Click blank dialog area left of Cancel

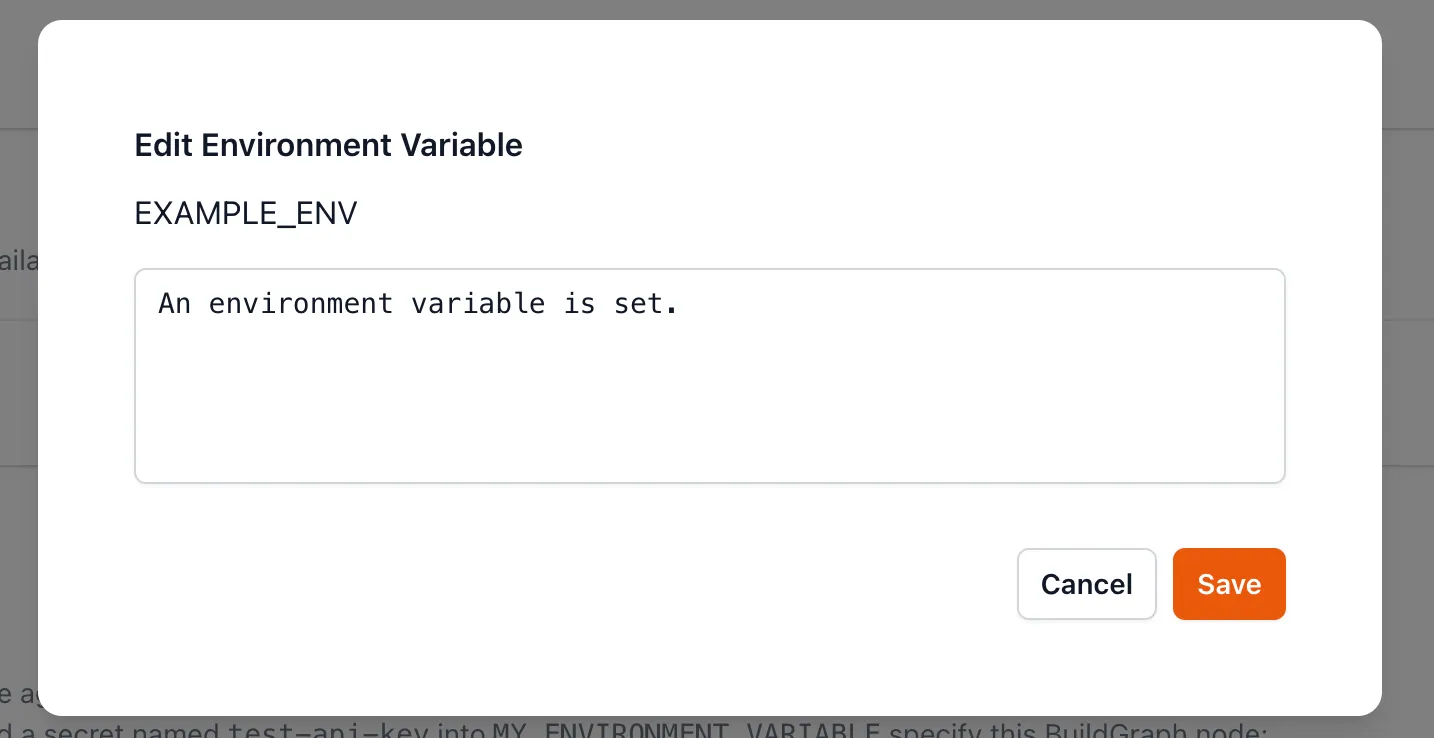600,584
